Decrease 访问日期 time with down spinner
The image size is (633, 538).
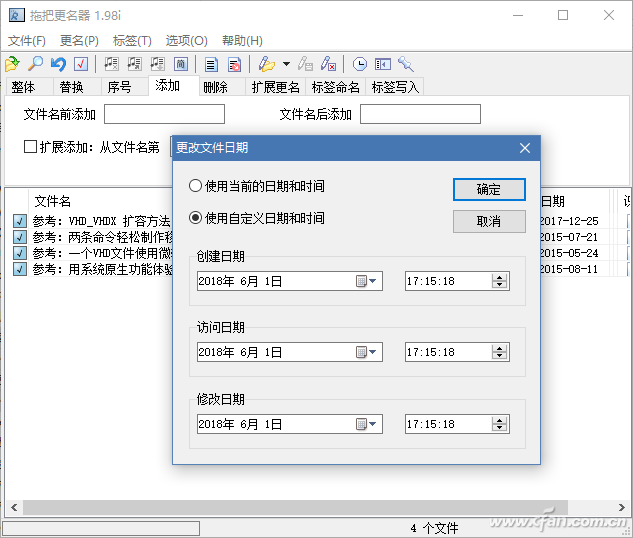(x=500, y=356)
